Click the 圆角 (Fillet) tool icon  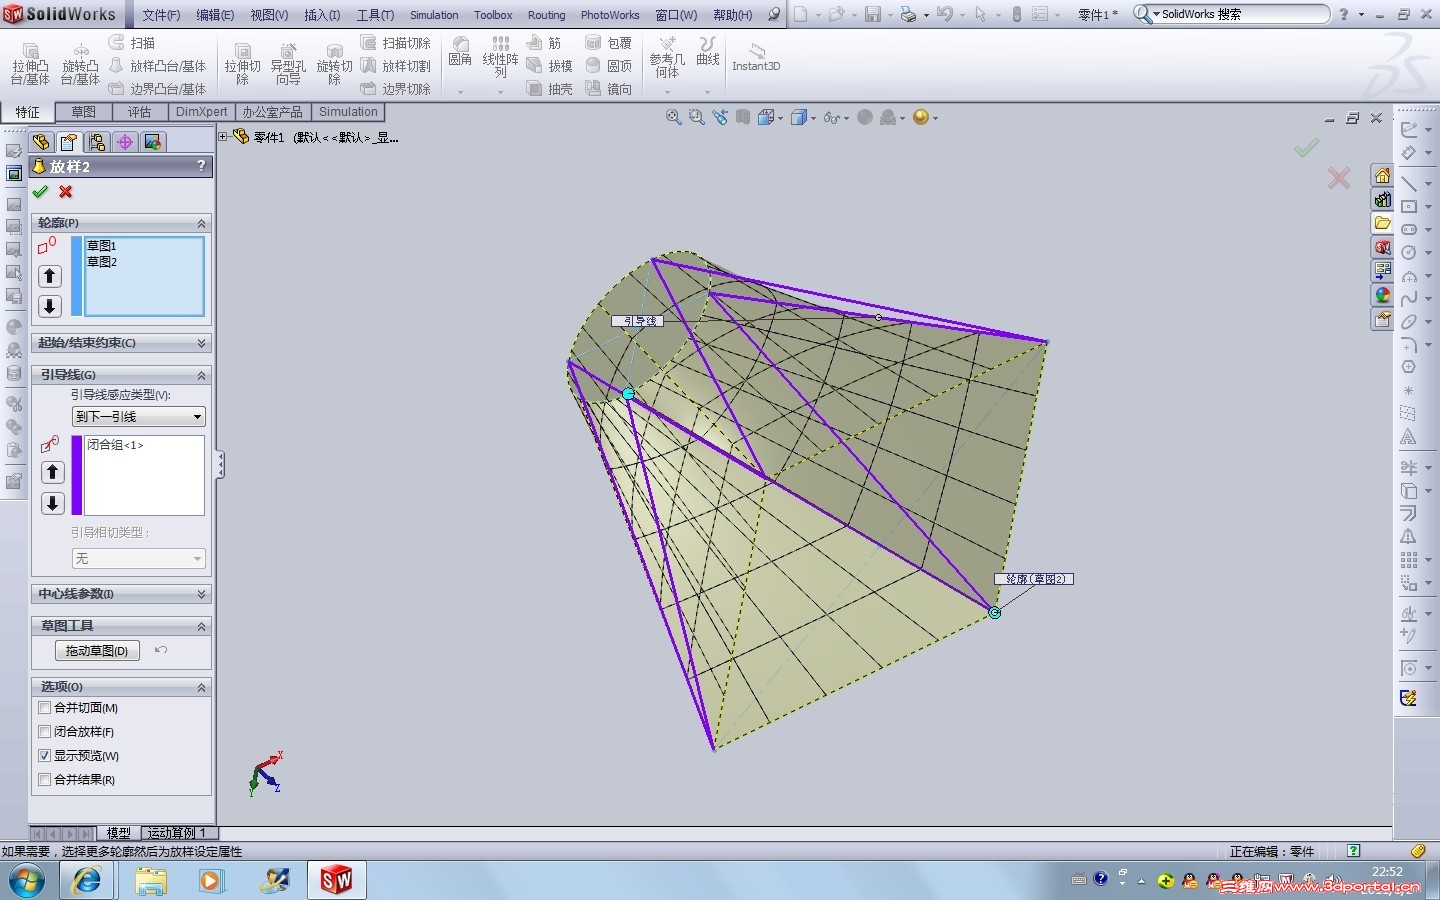(460, 50)
